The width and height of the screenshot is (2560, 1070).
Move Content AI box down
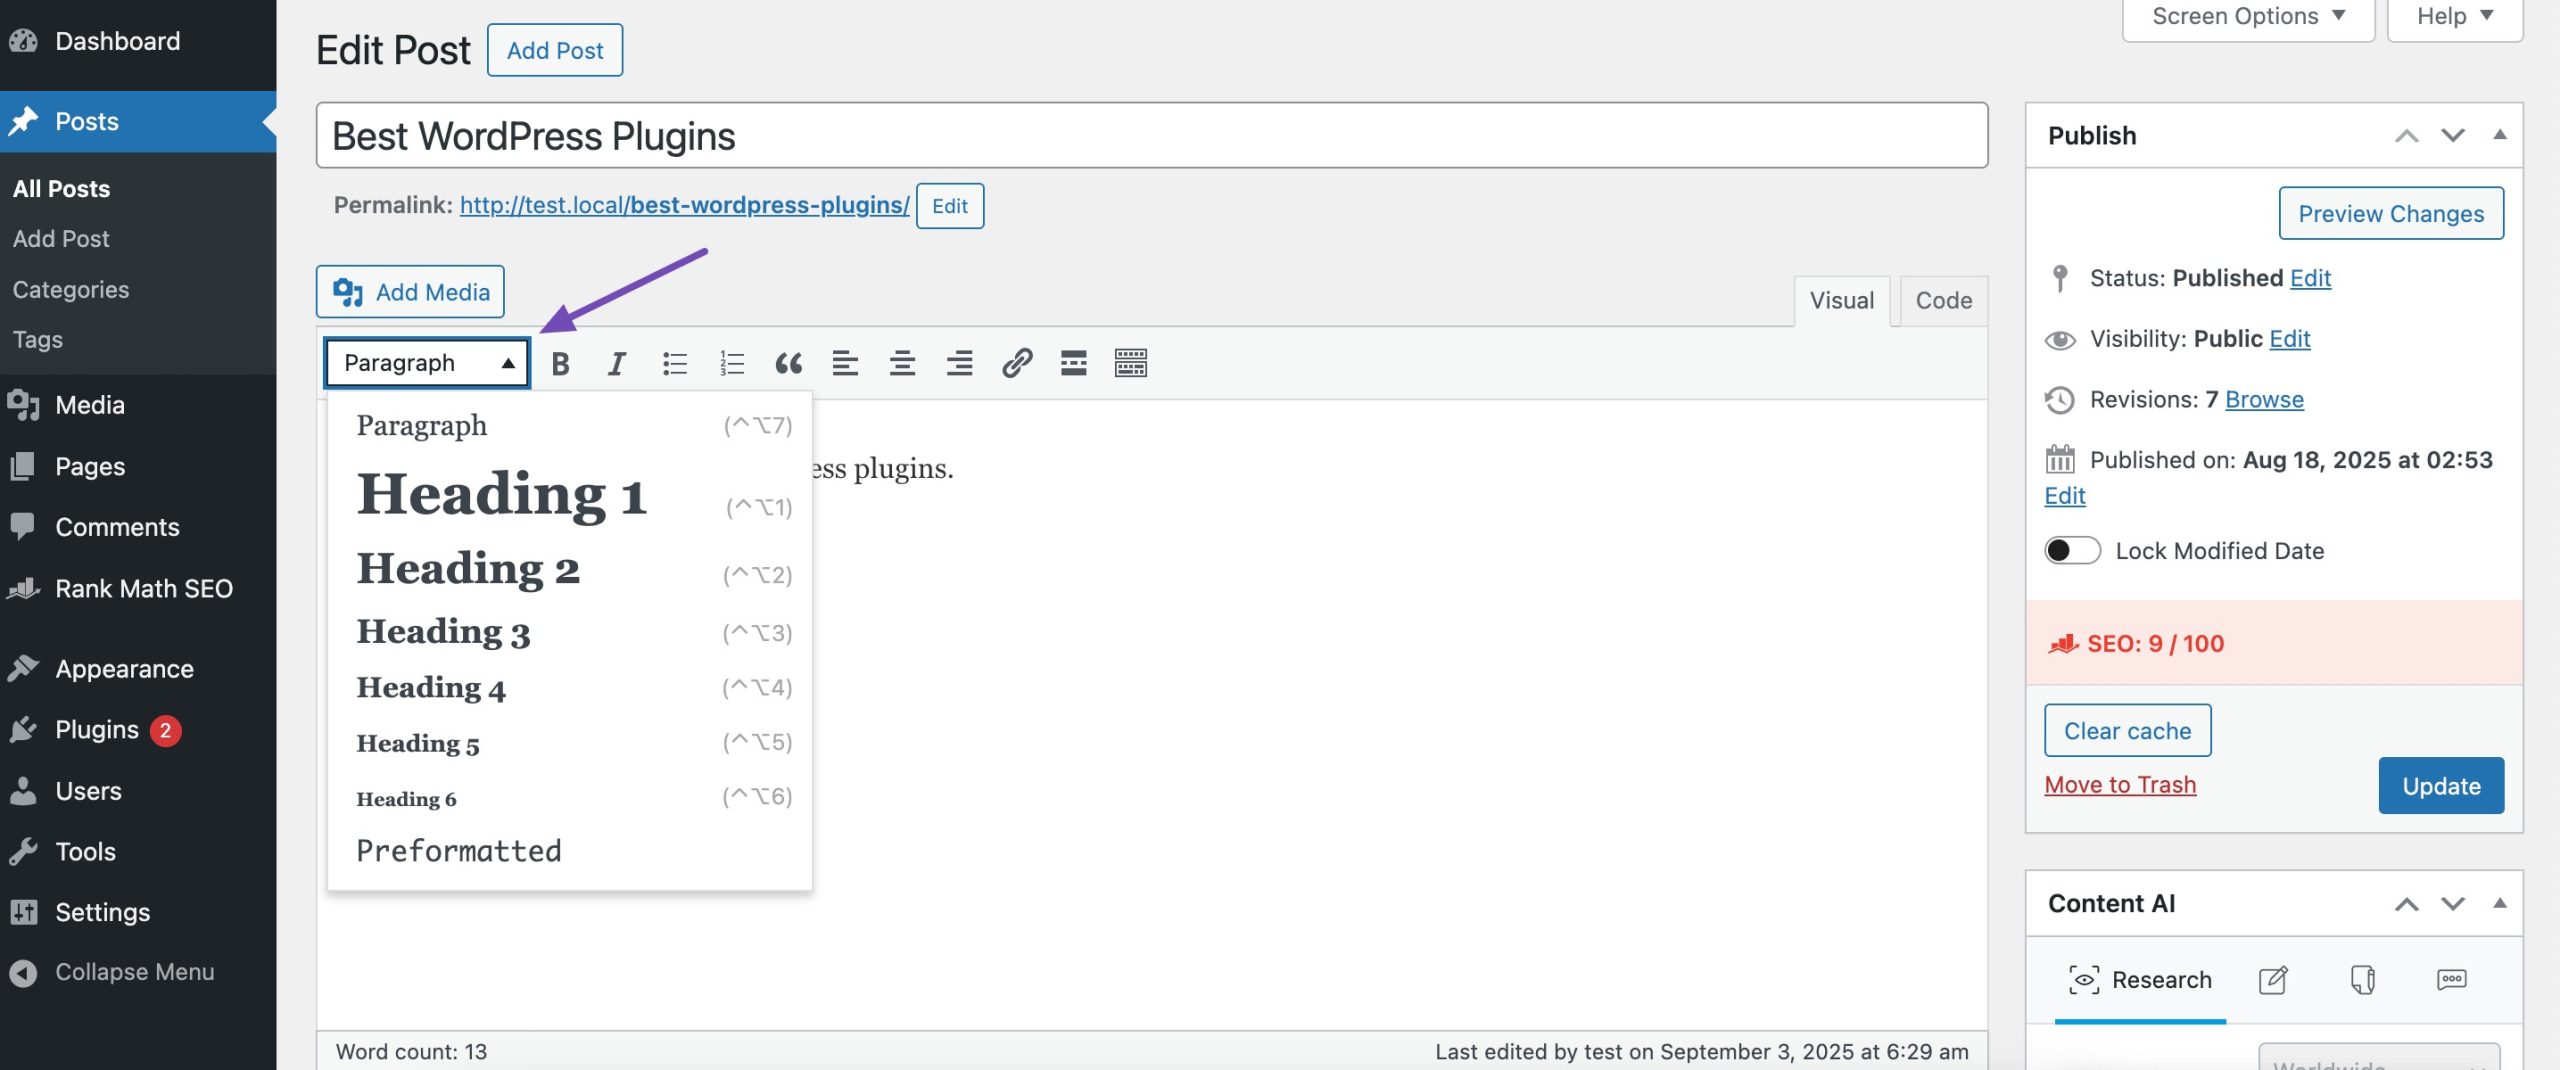click(x=2453, y=904)
